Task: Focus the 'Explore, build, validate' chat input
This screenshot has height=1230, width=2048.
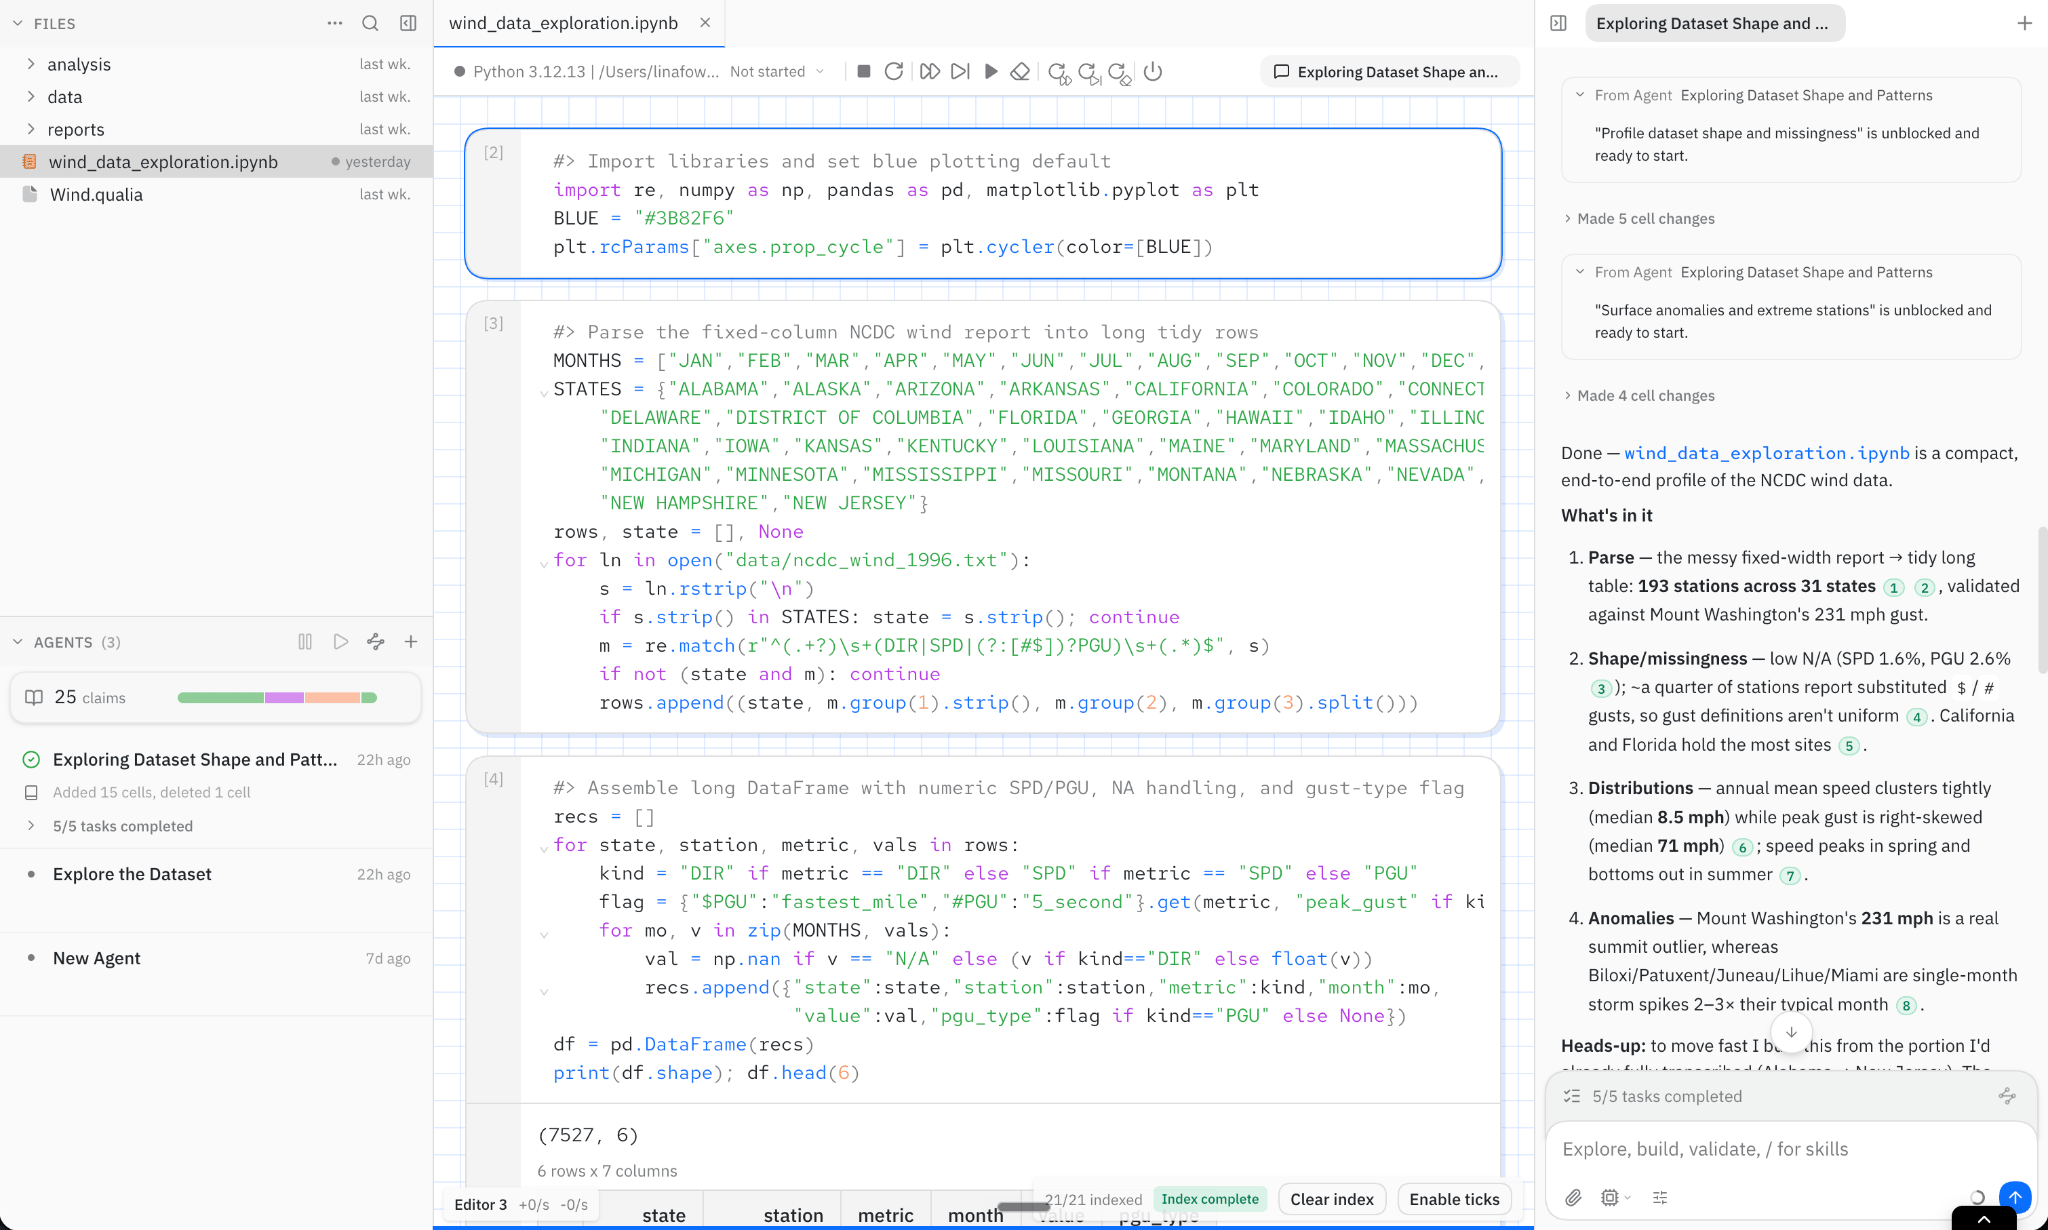Action: (1790, 1149)
